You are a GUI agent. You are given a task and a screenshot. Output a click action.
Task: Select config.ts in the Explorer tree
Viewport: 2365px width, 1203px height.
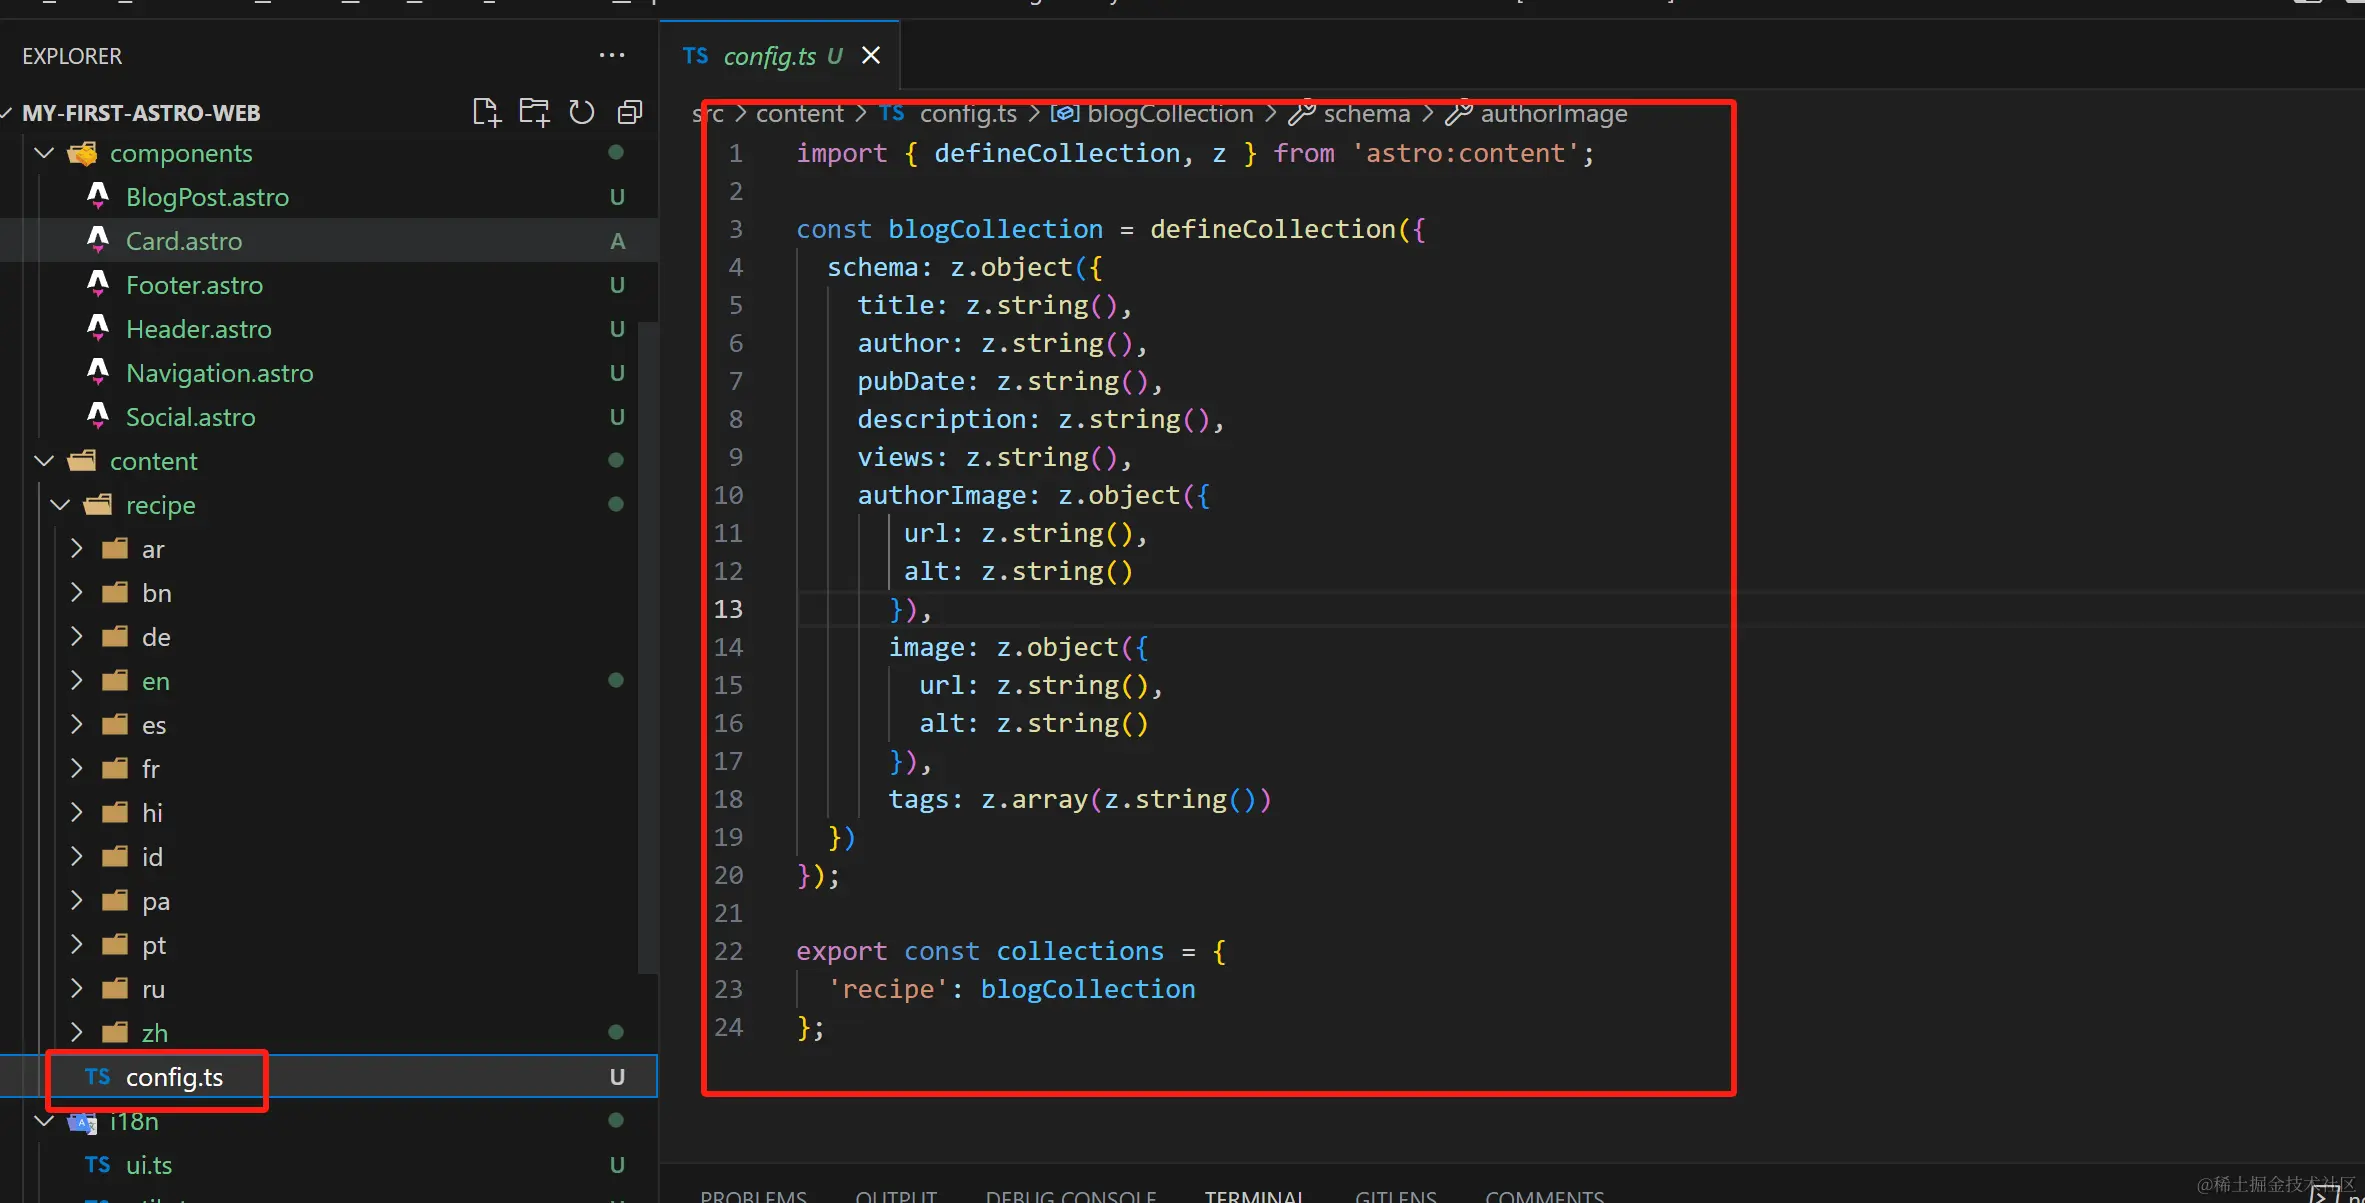(x=174, y=1077)
